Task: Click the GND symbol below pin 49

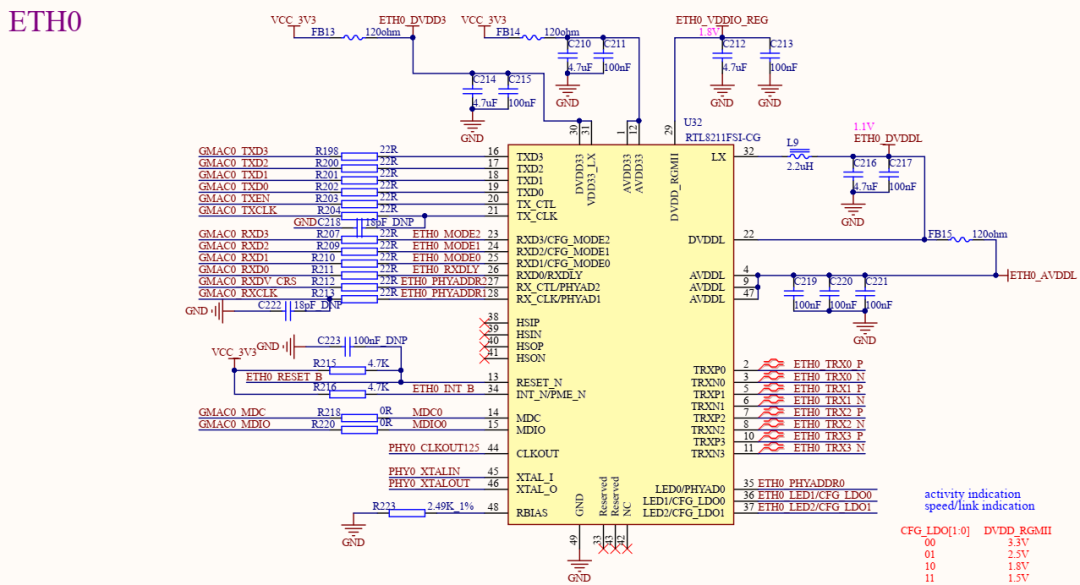Action: point(579,571)
